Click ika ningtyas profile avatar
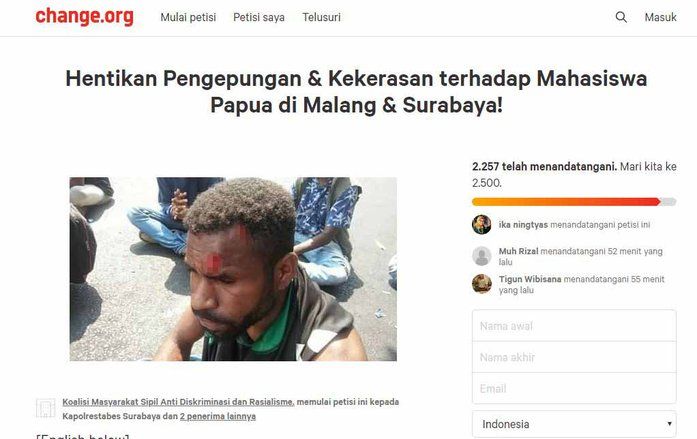Image resolution: width=697 pixels, height=439 pixels. (x=481, y=224)
